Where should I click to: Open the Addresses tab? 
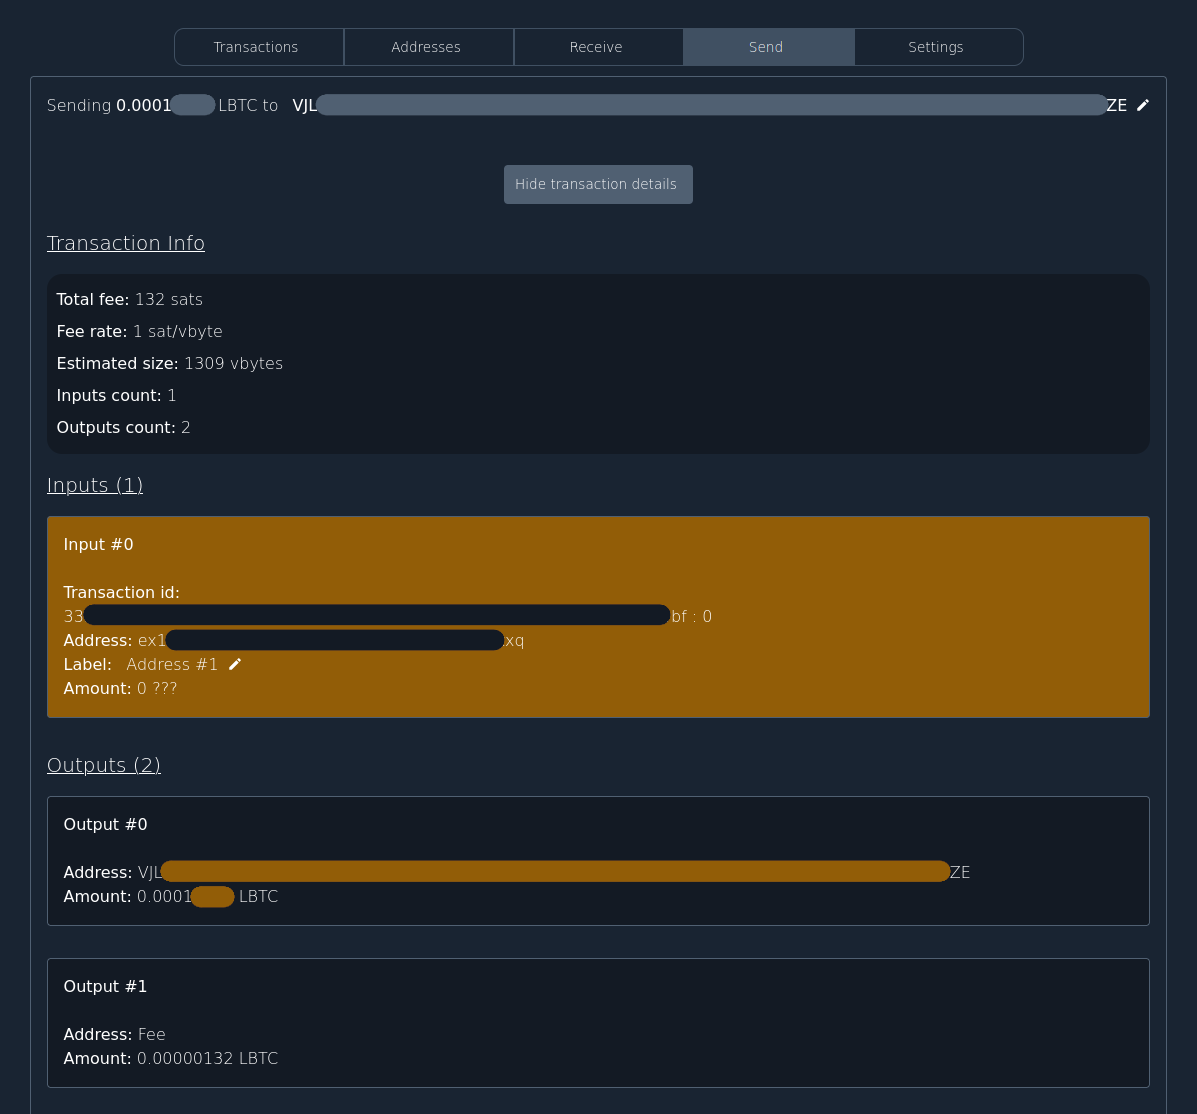pyautogui.click(x=426, y=47)
